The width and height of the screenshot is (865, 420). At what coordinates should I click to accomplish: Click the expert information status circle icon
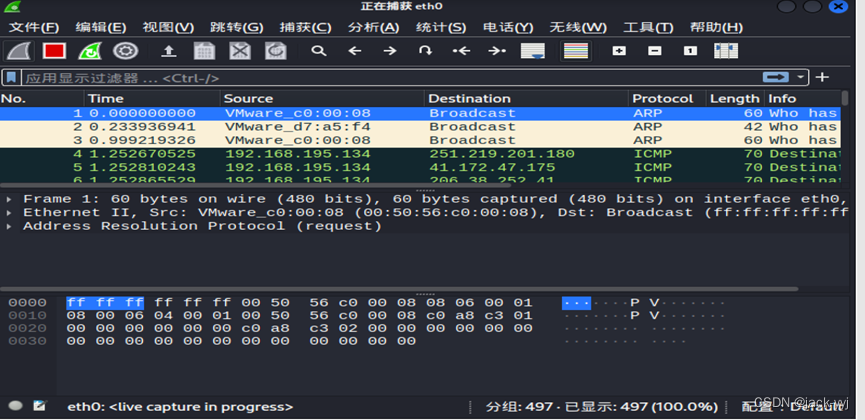[16, 406]
